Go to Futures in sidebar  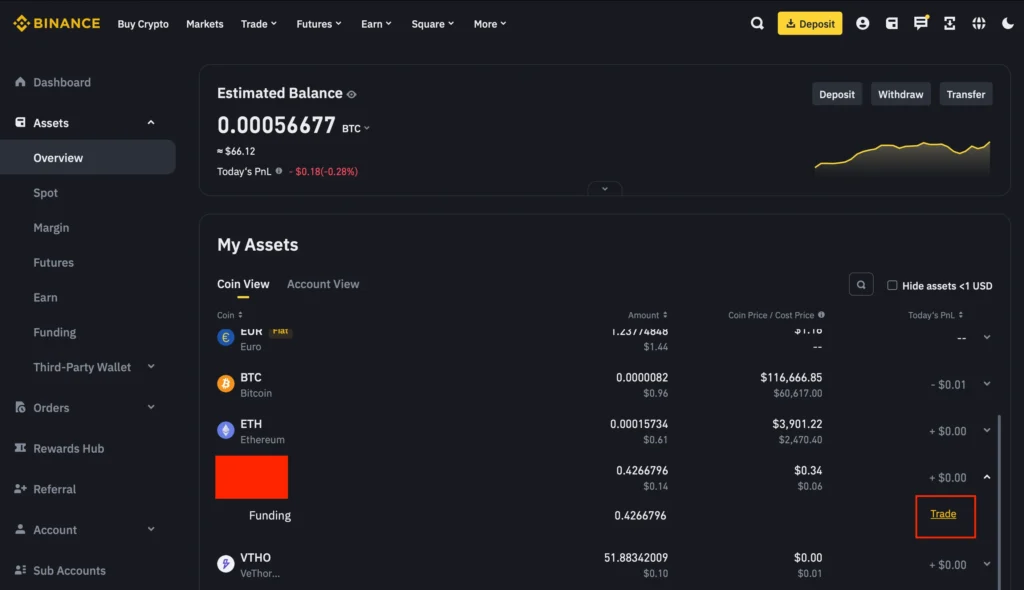(x=54, y=262)
